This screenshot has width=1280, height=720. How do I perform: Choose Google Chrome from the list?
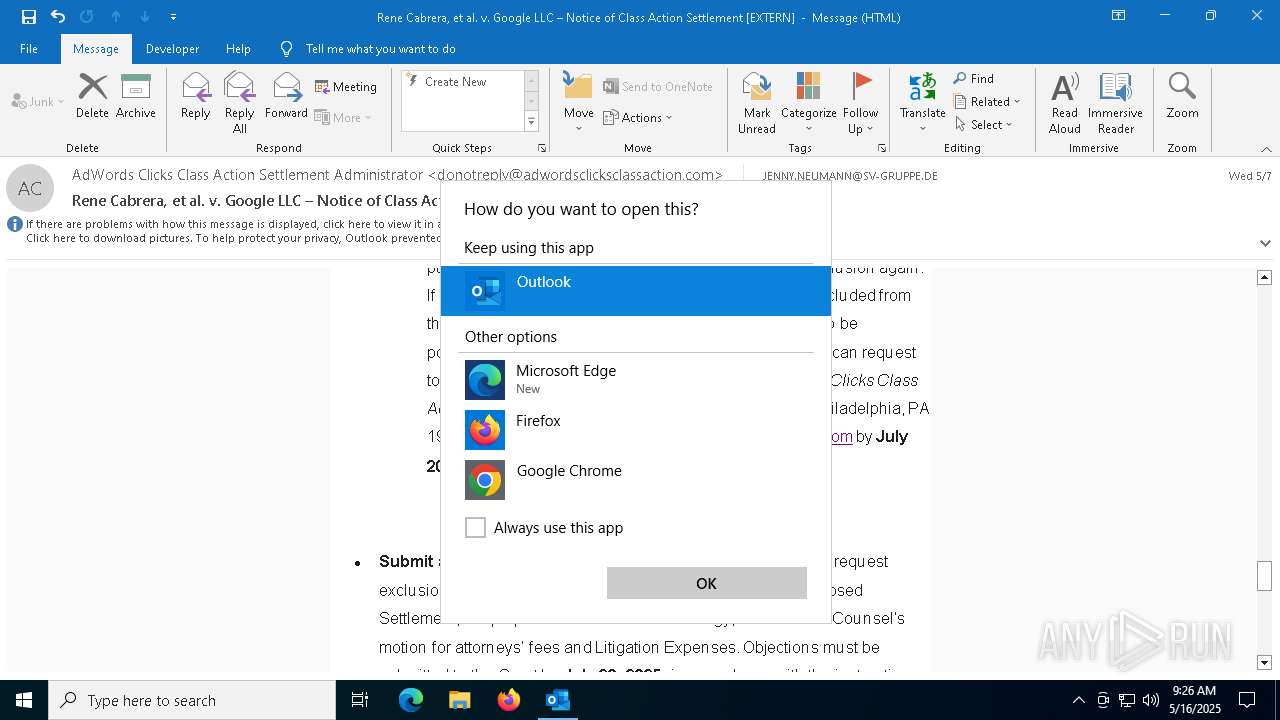636,480
